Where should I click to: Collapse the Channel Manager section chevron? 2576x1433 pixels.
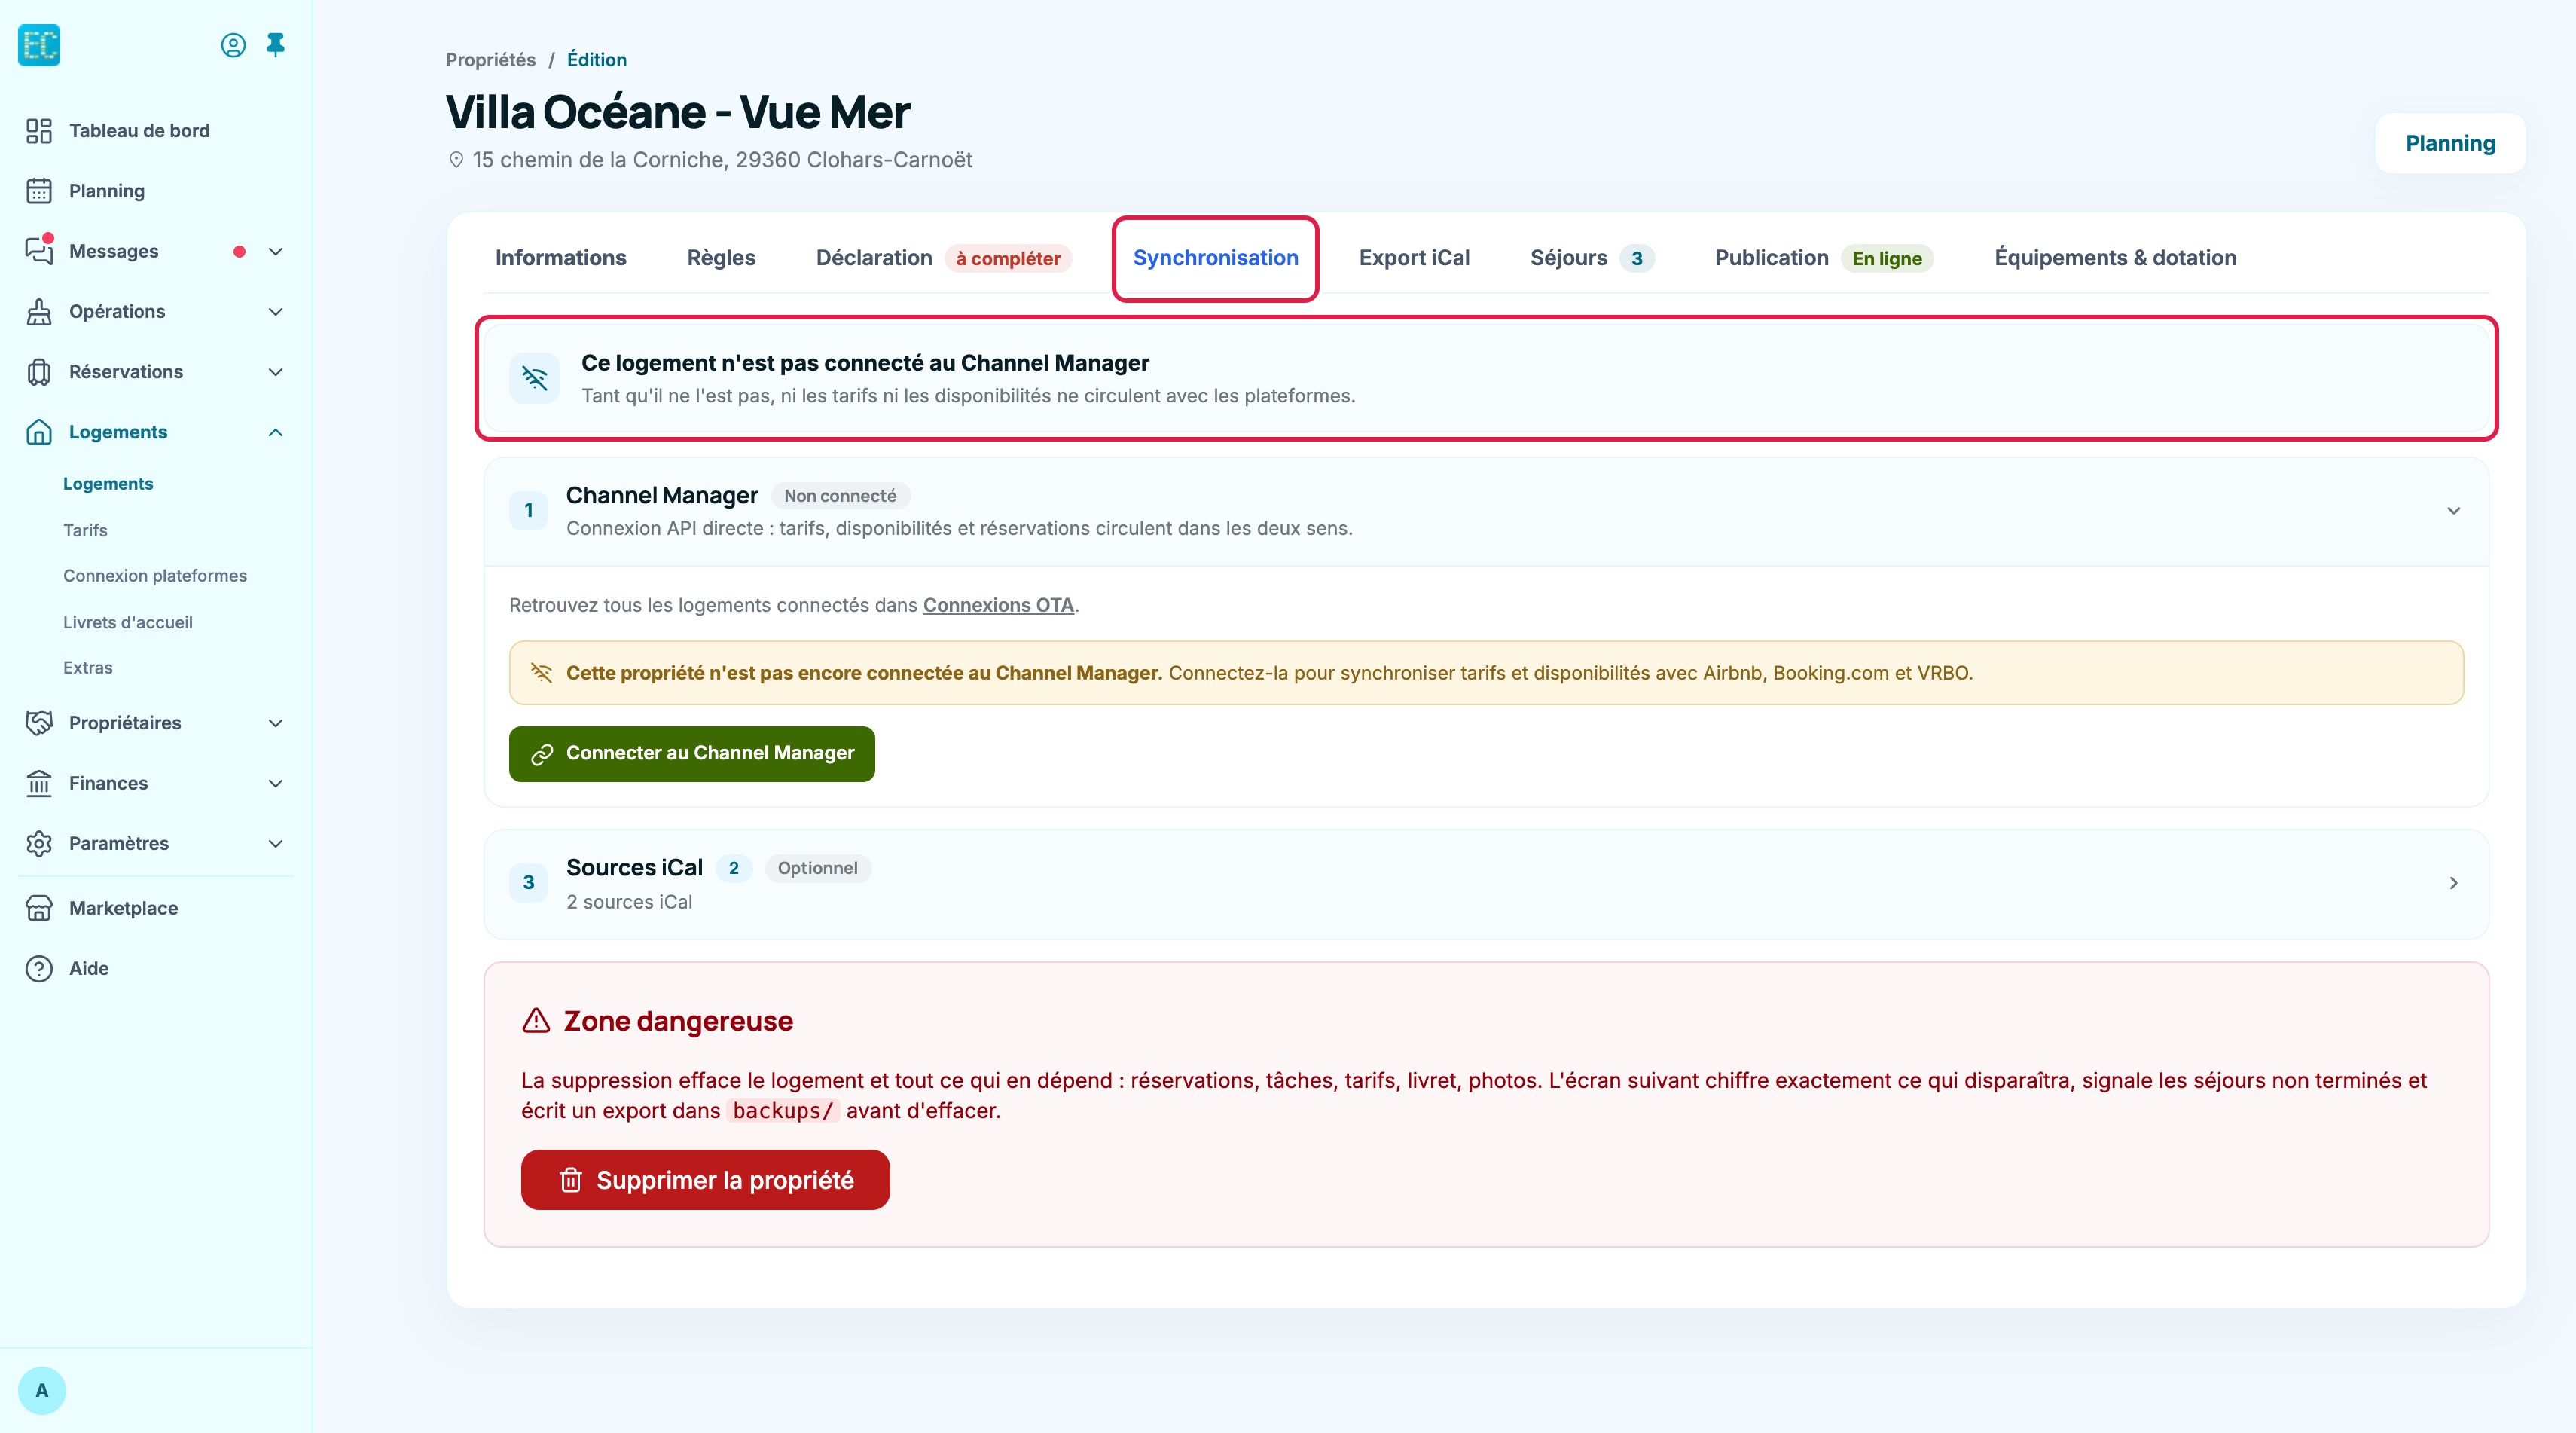pos(2453,511)
